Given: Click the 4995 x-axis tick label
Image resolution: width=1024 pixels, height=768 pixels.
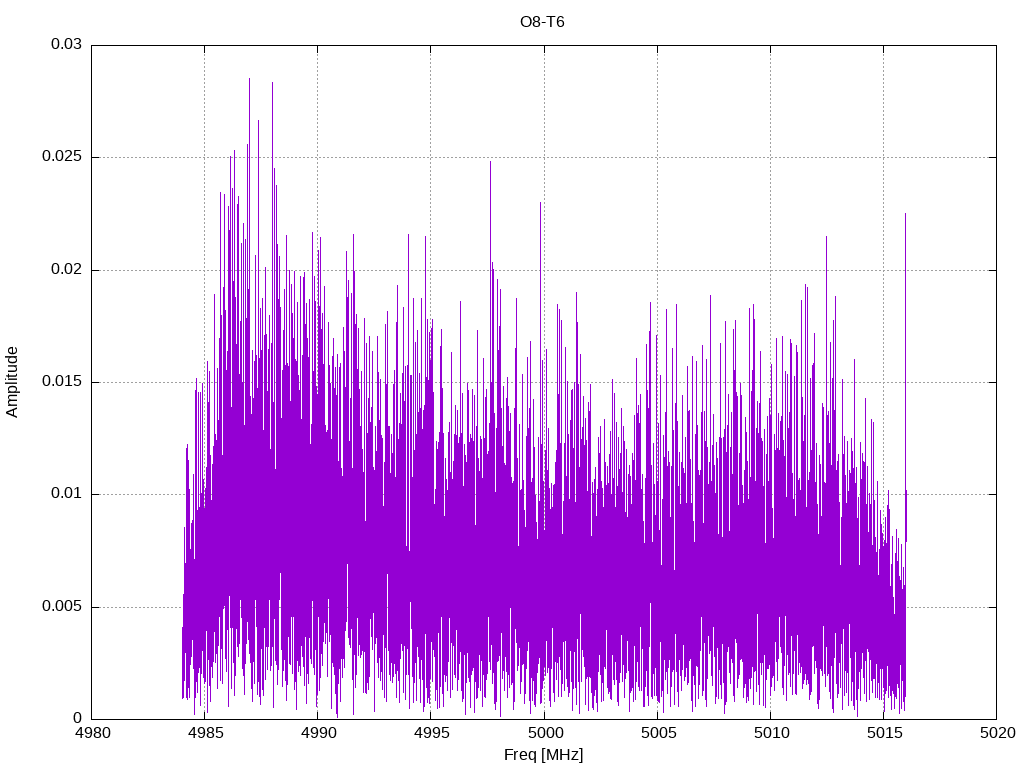Looking at the screenshot, I should pyautogui.click(x=432, y=733).
